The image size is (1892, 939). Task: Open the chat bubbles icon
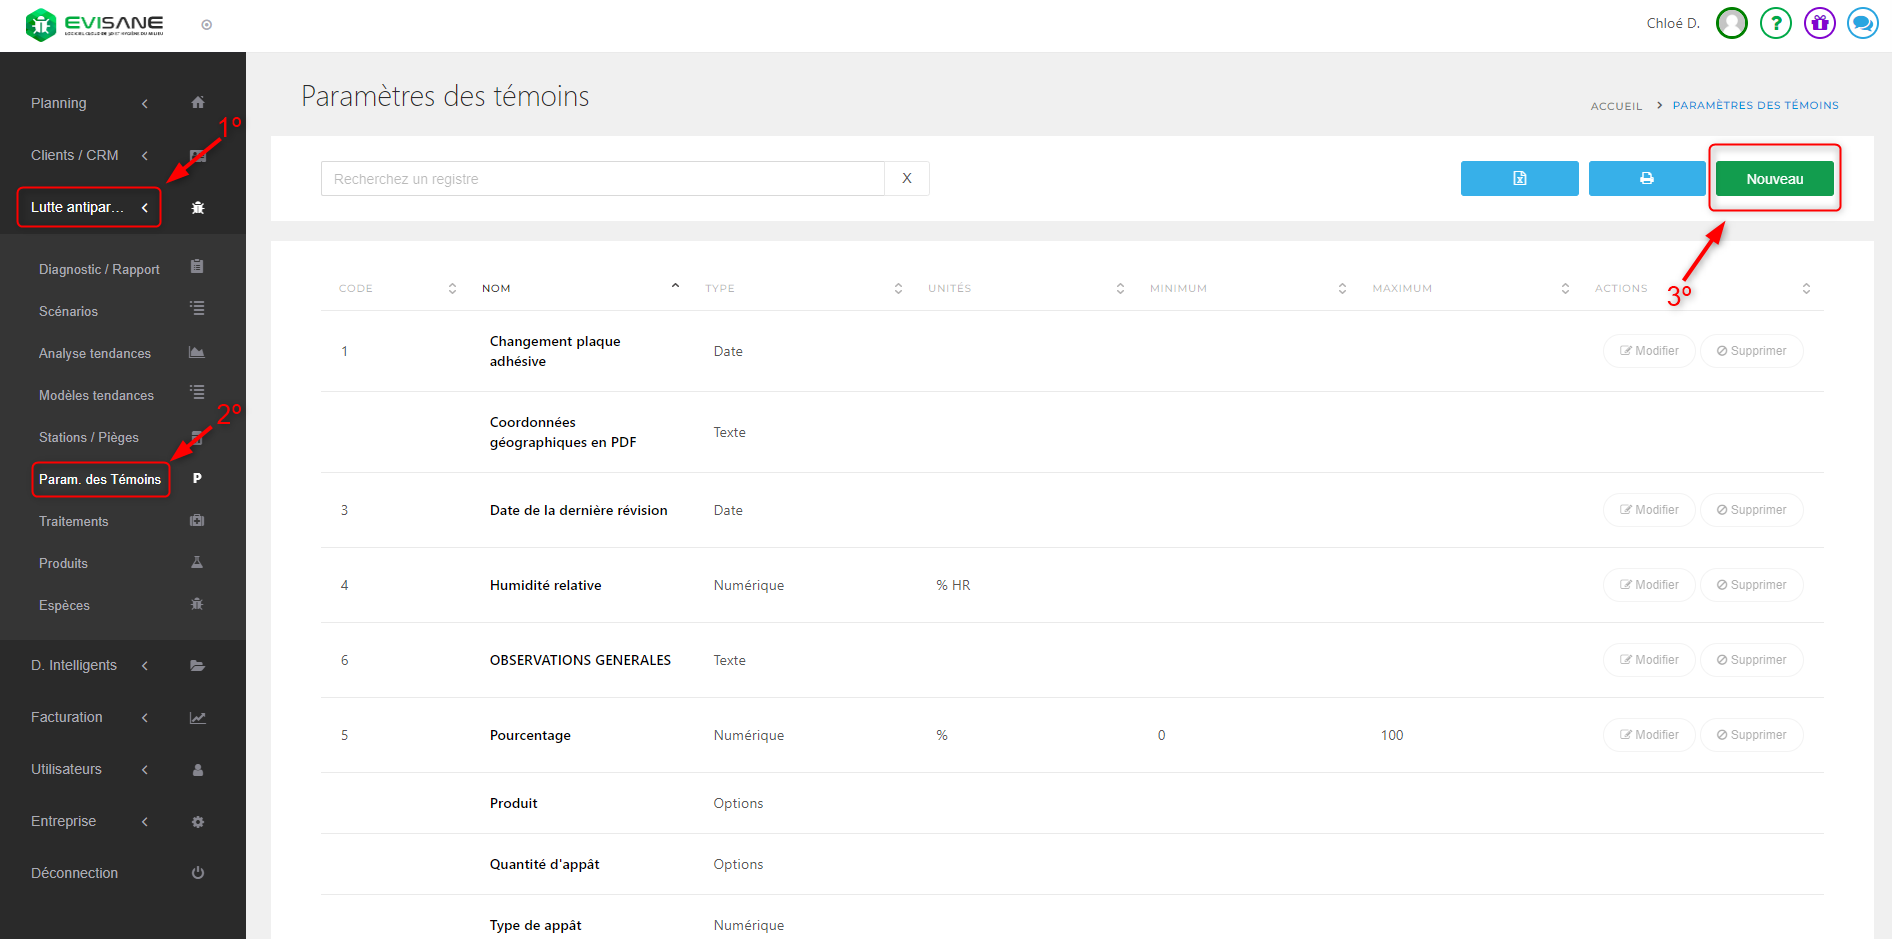(1862, 23)
